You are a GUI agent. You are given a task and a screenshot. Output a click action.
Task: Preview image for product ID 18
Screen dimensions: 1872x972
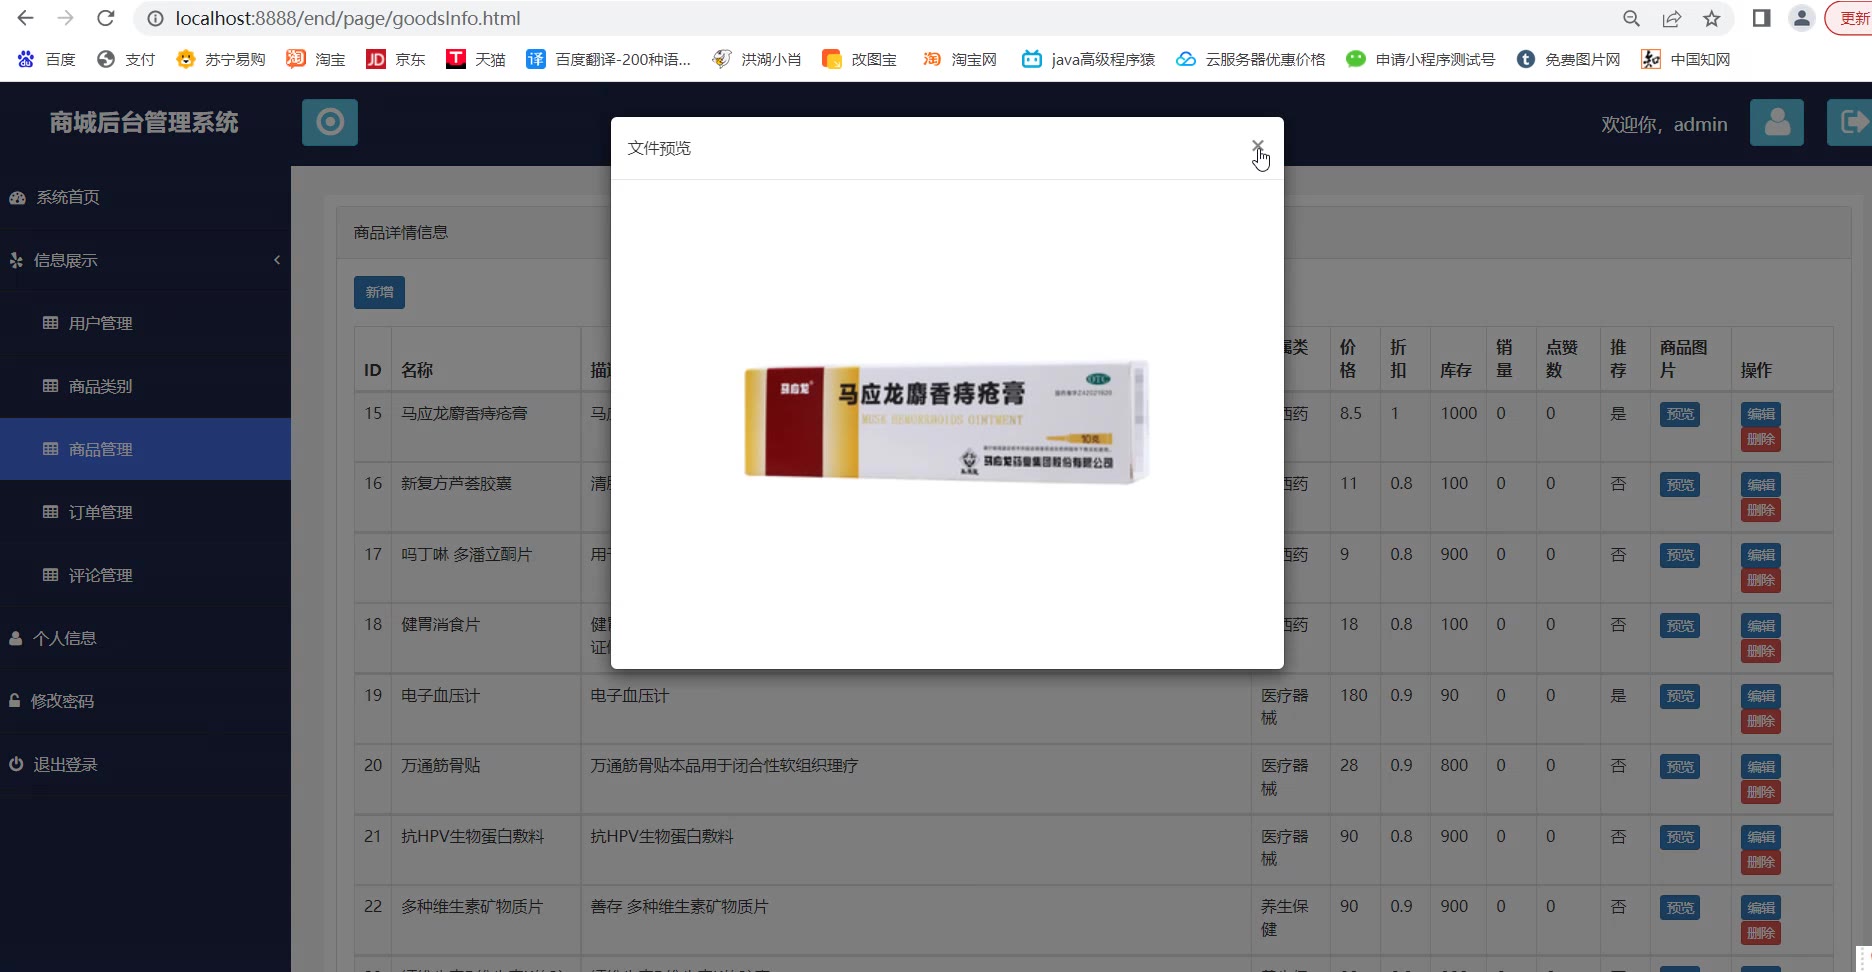pyautogui.click(x=1680, y=626)
